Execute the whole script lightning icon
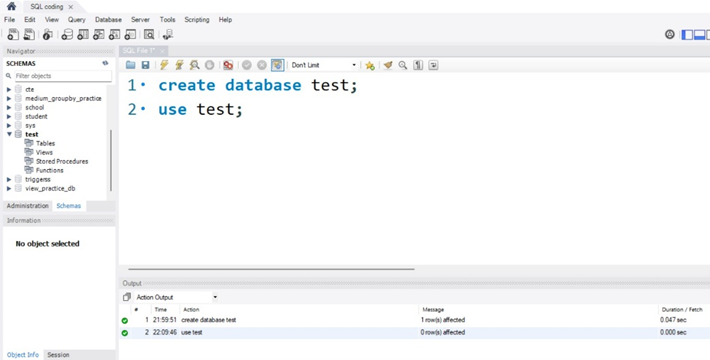The height and width of the screenshot is (360, 710). click(x=164, y=65)
